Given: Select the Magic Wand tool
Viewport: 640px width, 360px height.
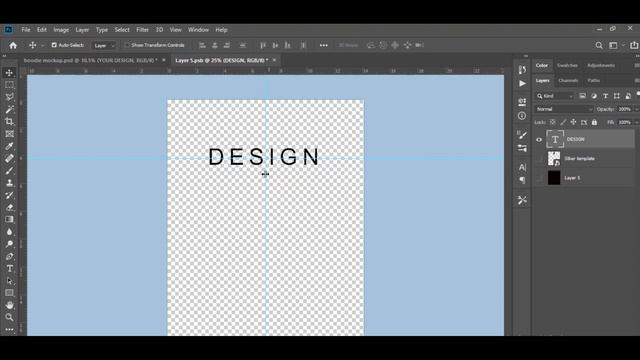Looking at the screenshot, I should click(9, 109).
